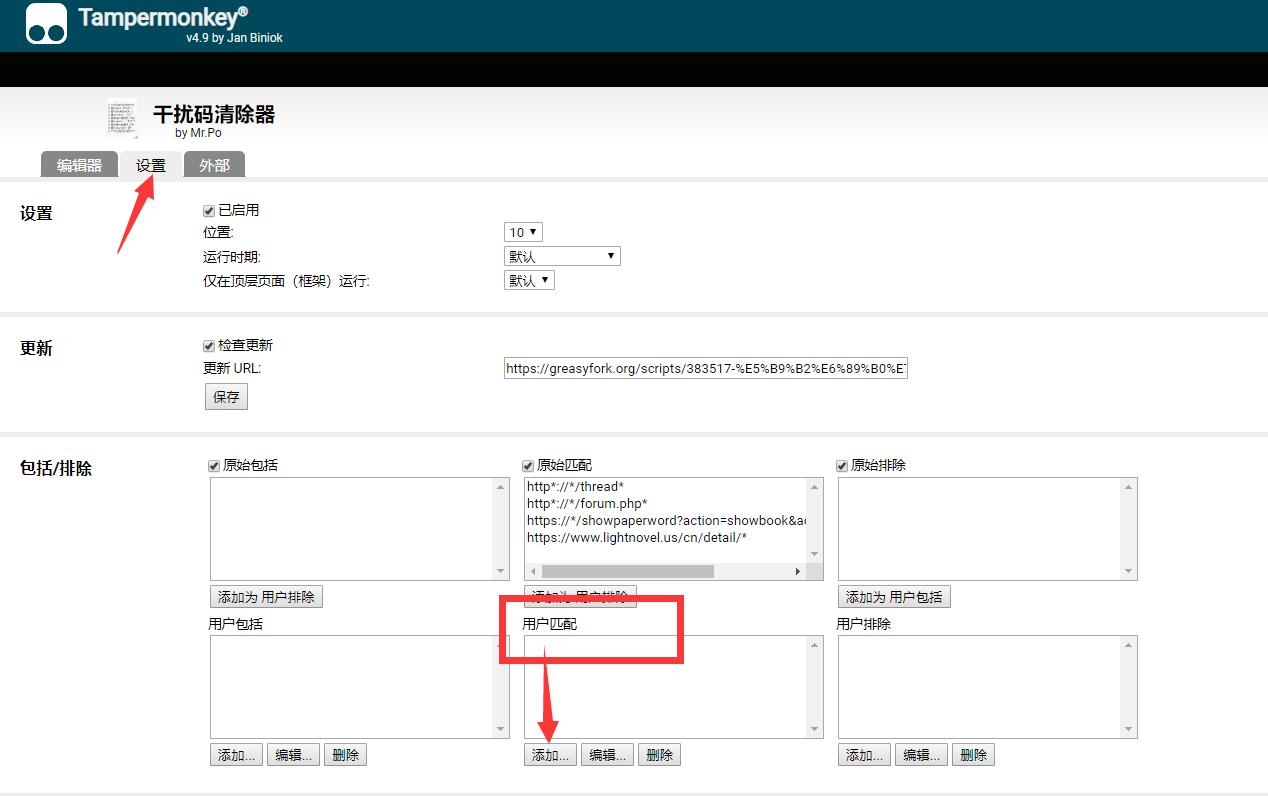
Task: Click the 原始包括 list box
Action: click(x=359, y=529)
